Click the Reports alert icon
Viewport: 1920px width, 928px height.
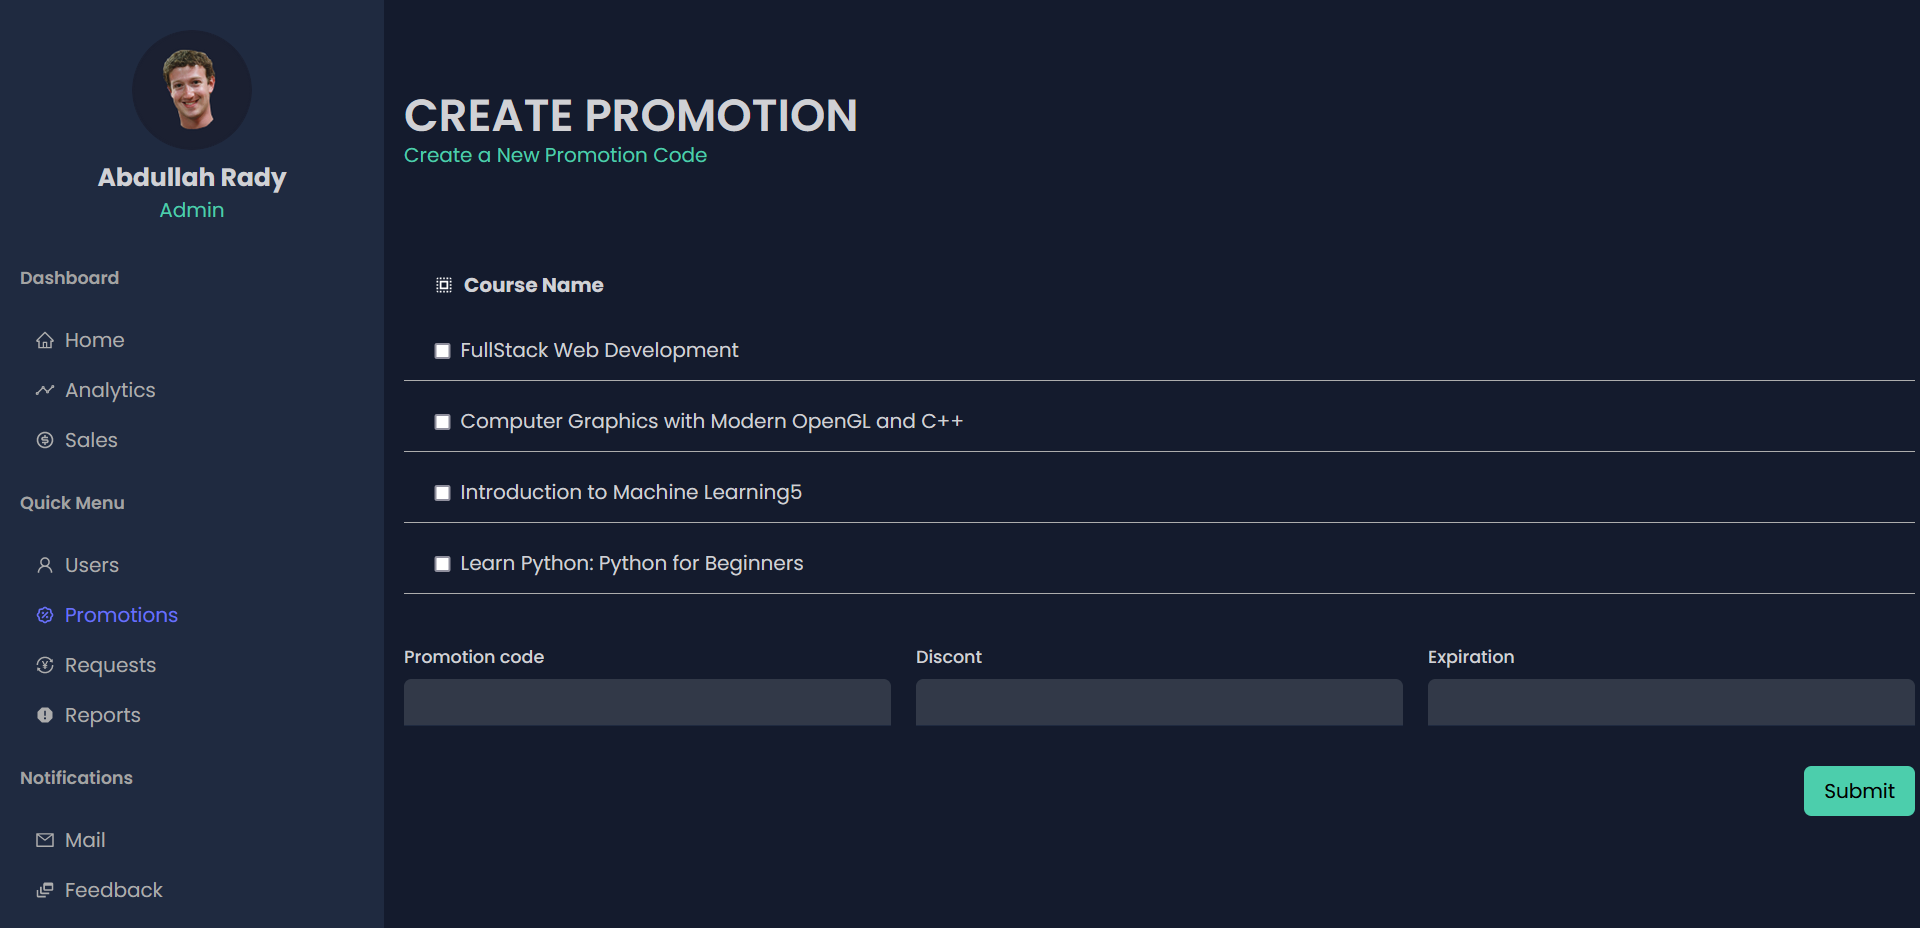click(45, 715)
